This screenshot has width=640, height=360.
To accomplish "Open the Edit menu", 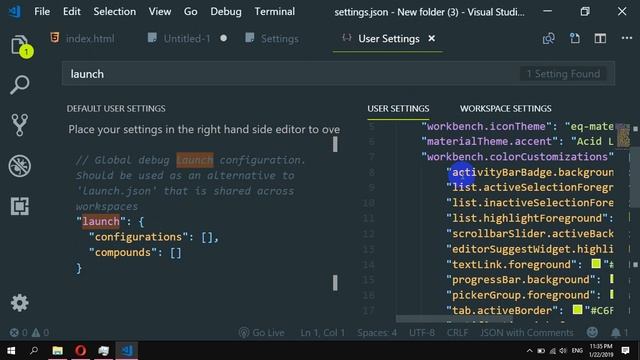I will click(x=71, y=11).
